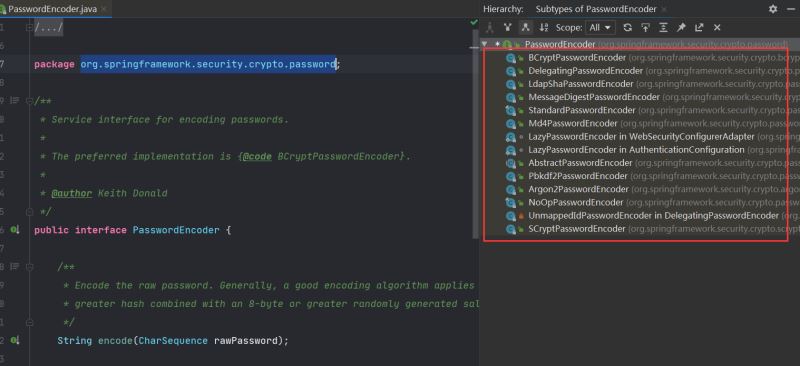The height and width of the screenshot is (366, 800).
Task: Expand all hierarchy nodes icon
Action: pos(663,28)
